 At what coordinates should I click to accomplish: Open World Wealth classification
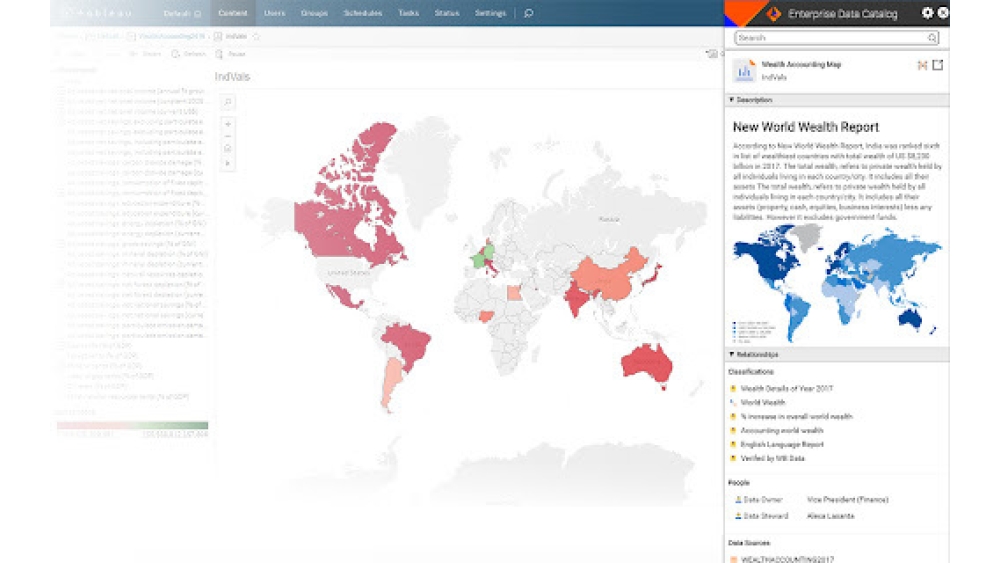click(763, 402)
